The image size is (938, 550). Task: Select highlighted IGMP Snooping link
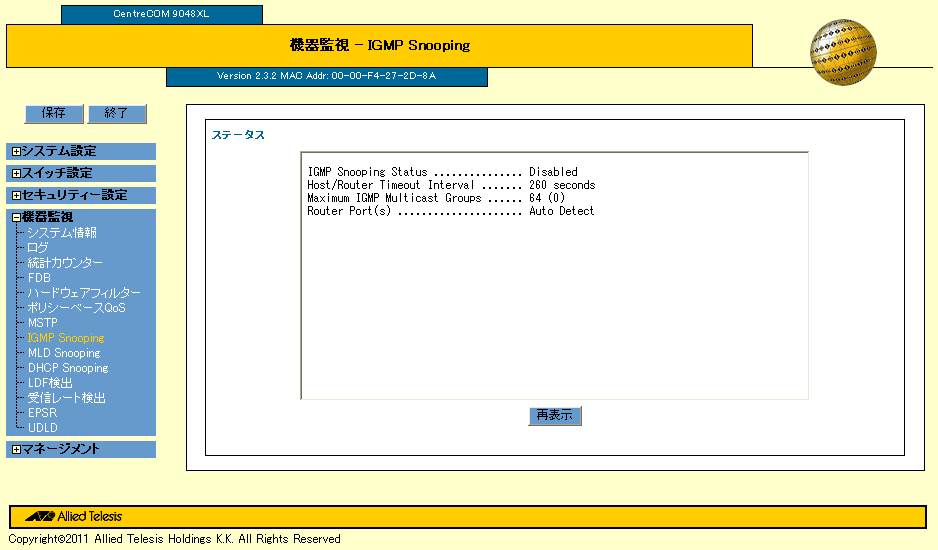pos(66,338)
